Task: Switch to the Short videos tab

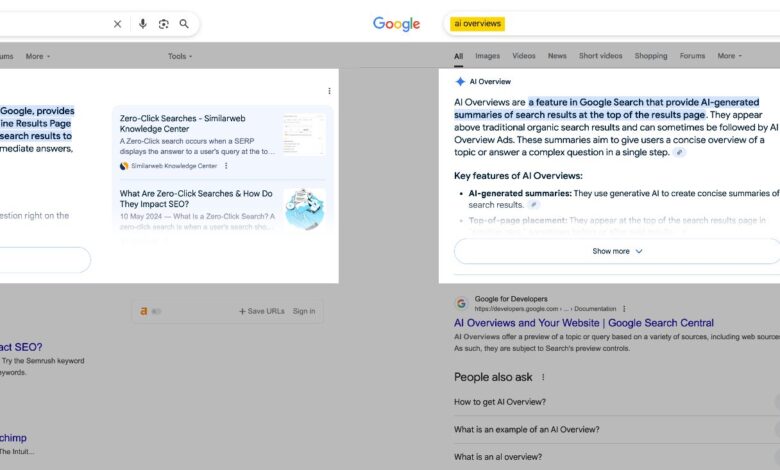Action: click(600, 56)
